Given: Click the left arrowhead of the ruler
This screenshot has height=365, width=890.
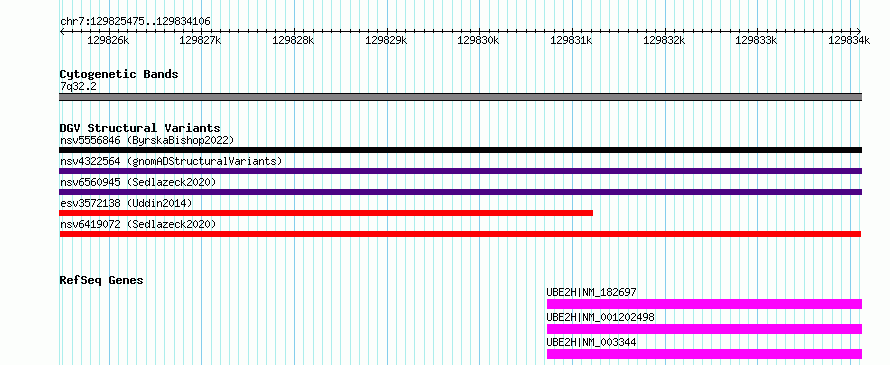Looking at the screenshot, I should click(61, 31).
